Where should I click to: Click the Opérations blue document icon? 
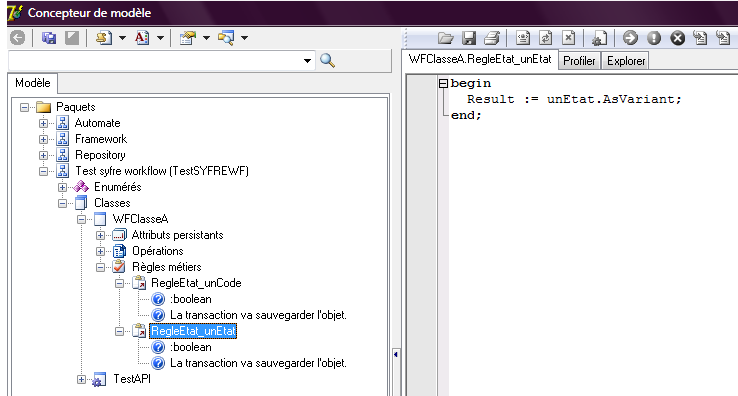tap(120, 251)
